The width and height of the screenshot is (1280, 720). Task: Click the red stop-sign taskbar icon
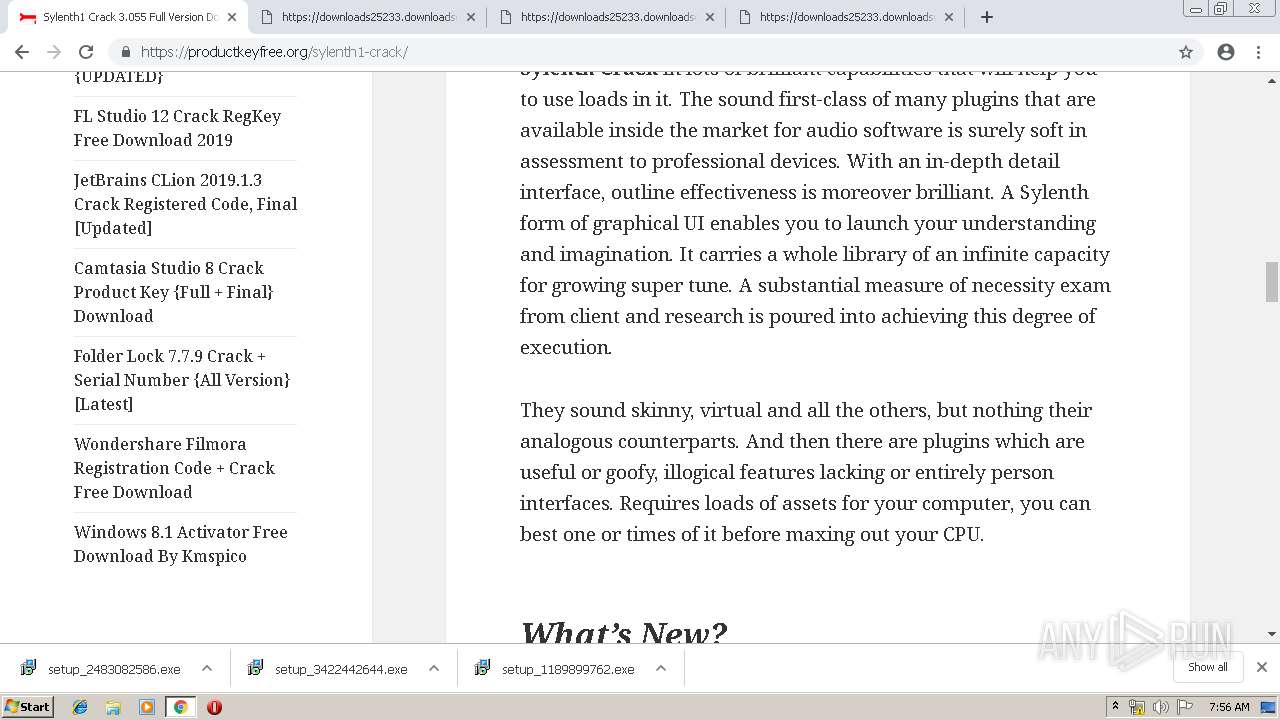pyautogui.click(x=214, y=707)
